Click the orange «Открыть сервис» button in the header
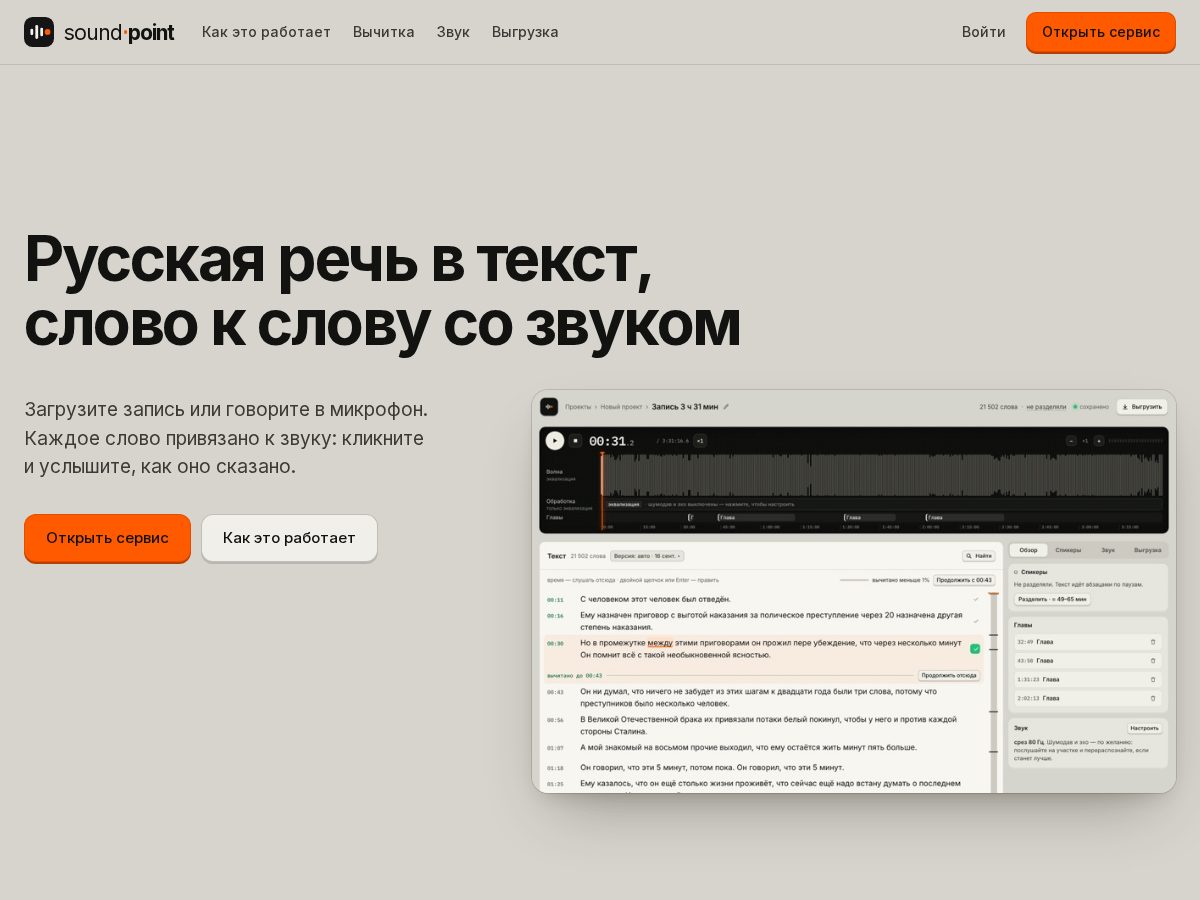The image size is (1200, 900). pyautogui.click(x=1101, y=32)
